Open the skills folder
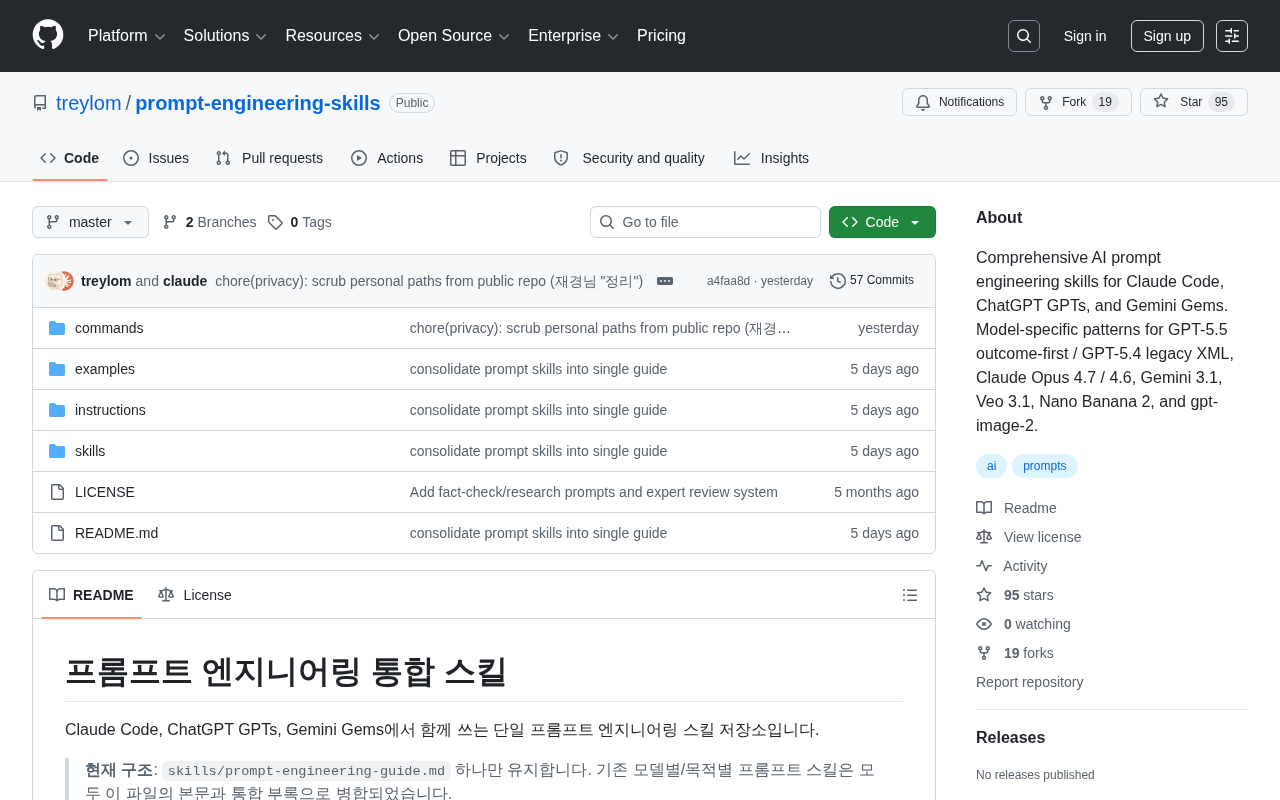Image resolution: width=1280 pixels, height=800 pixels. [90, 451]
